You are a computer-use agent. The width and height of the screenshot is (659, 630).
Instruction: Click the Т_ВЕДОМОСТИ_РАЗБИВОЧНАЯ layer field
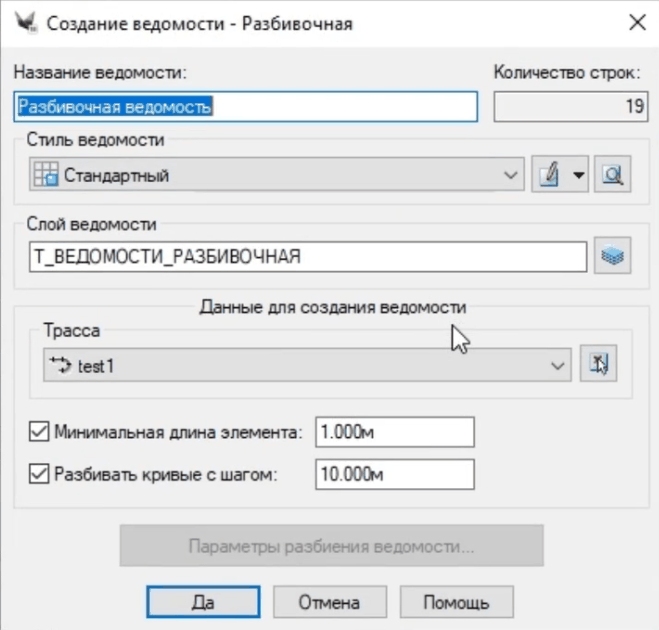click(308, 256)
